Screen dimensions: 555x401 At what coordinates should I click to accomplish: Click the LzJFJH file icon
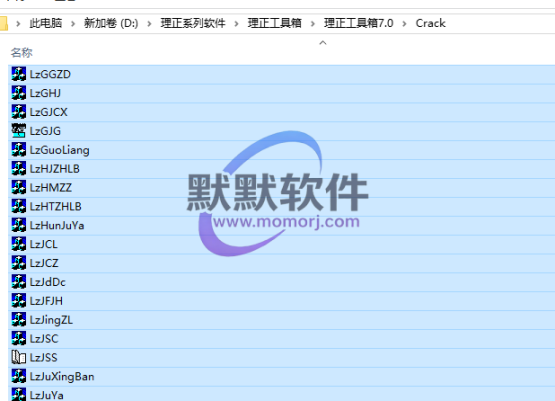click(x=18, y=301)
